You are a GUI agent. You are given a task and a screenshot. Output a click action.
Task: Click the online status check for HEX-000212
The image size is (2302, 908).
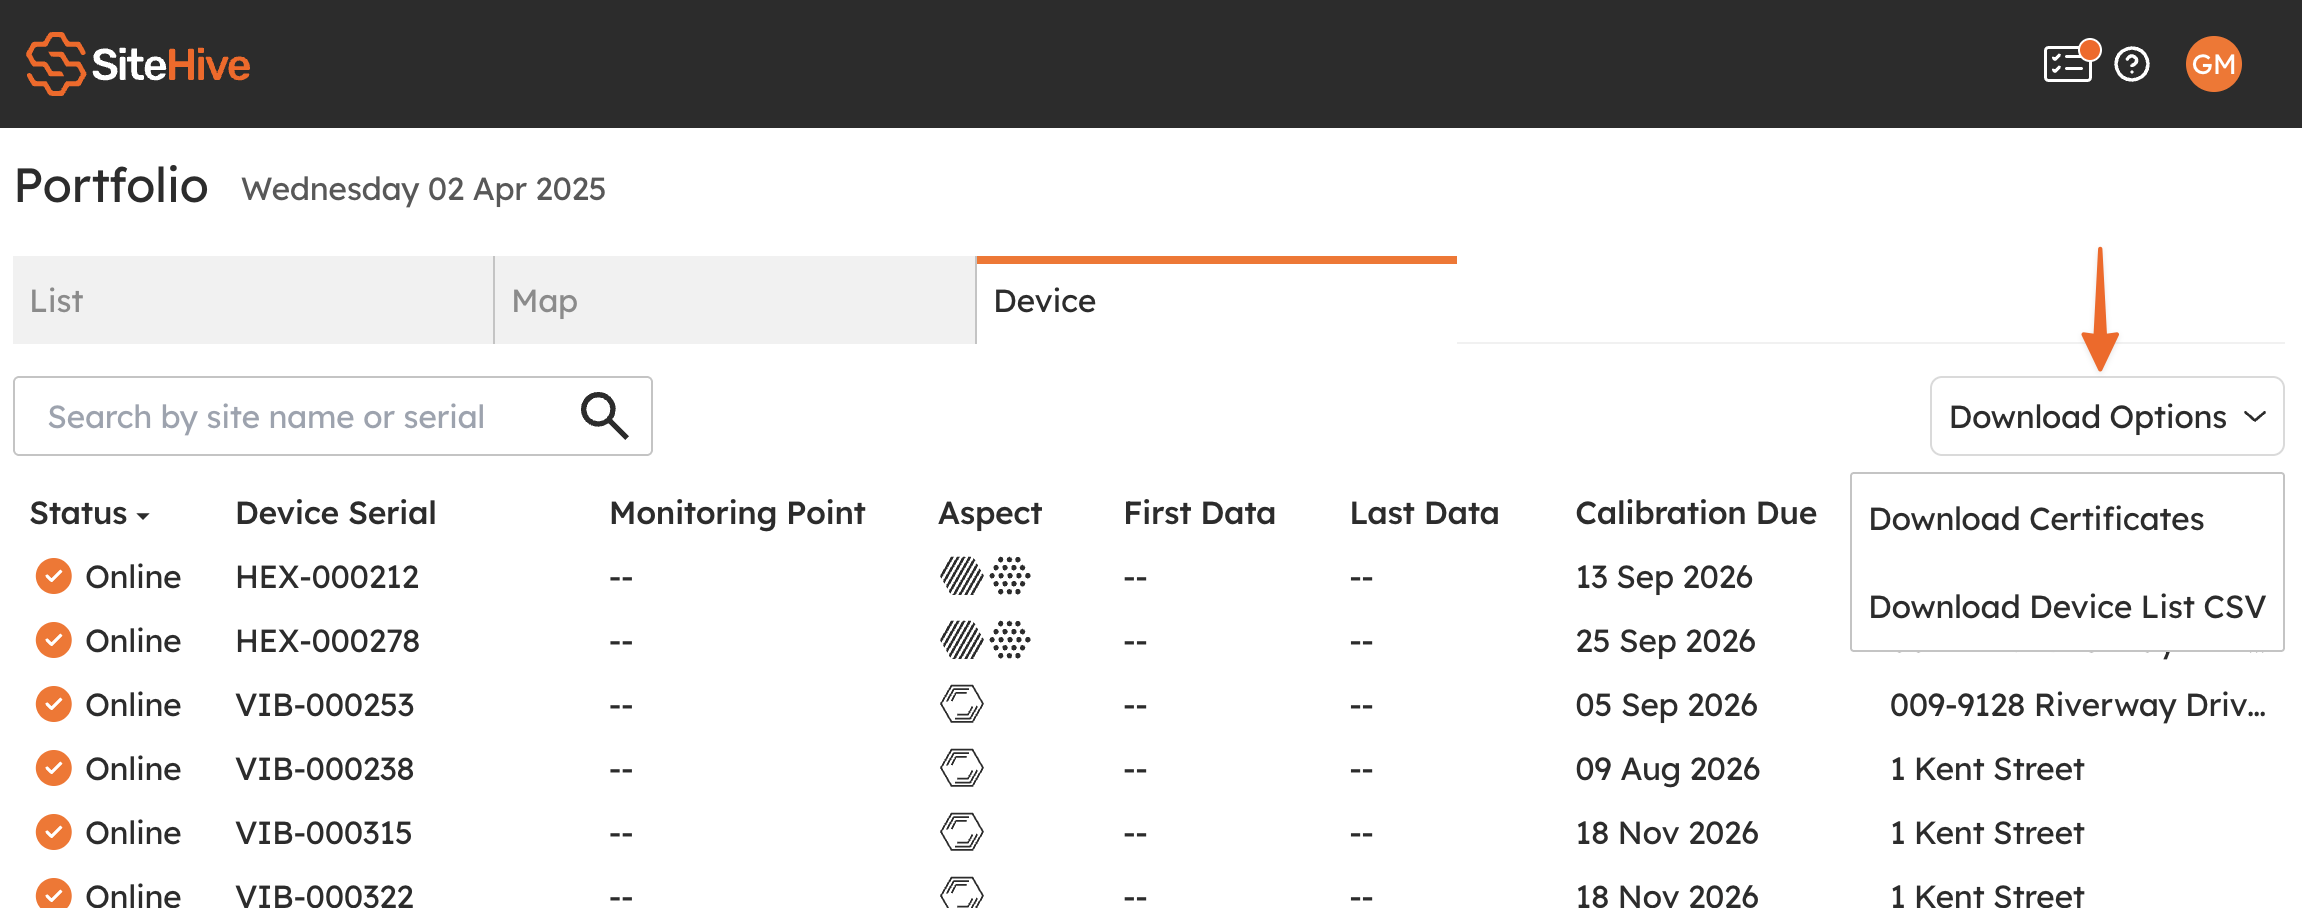tap(53, 576)
